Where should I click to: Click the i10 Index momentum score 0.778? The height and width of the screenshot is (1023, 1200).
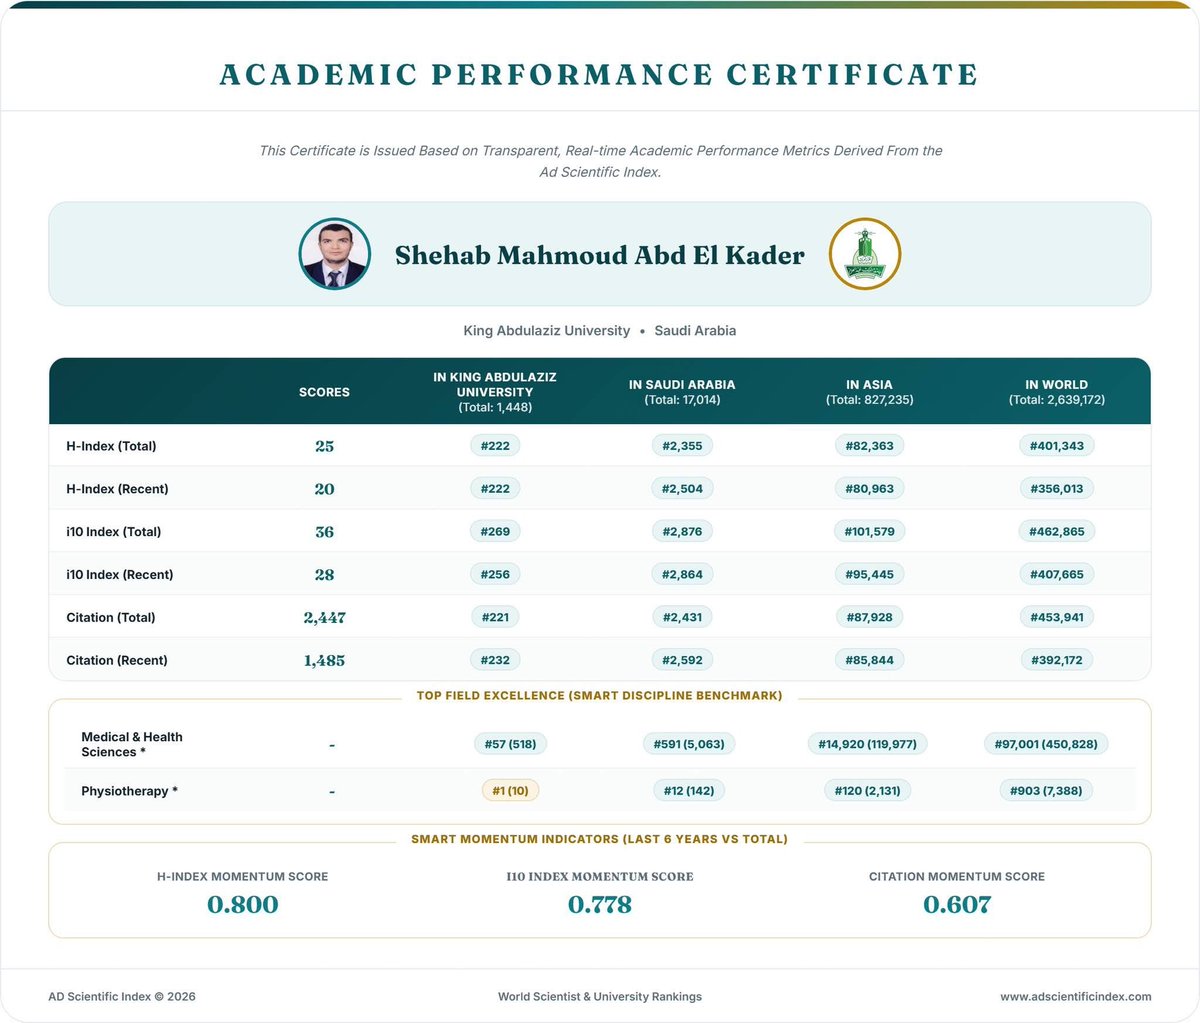(600, 905)
